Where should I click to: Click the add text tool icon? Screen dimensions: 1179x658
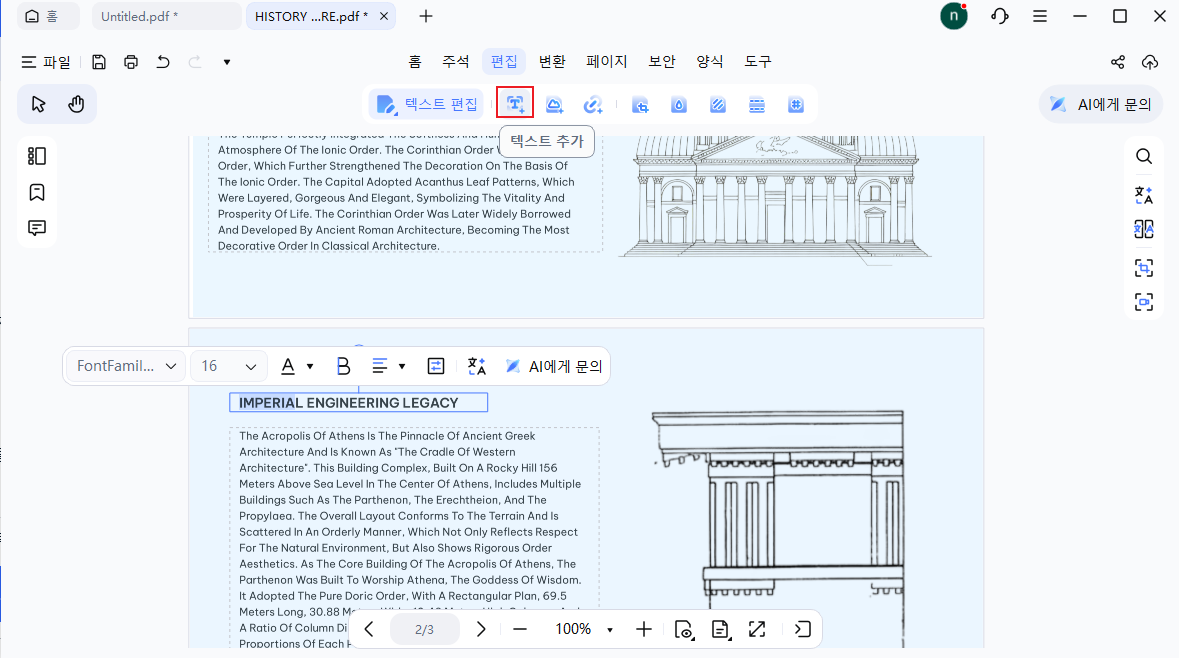click(515, 103)
